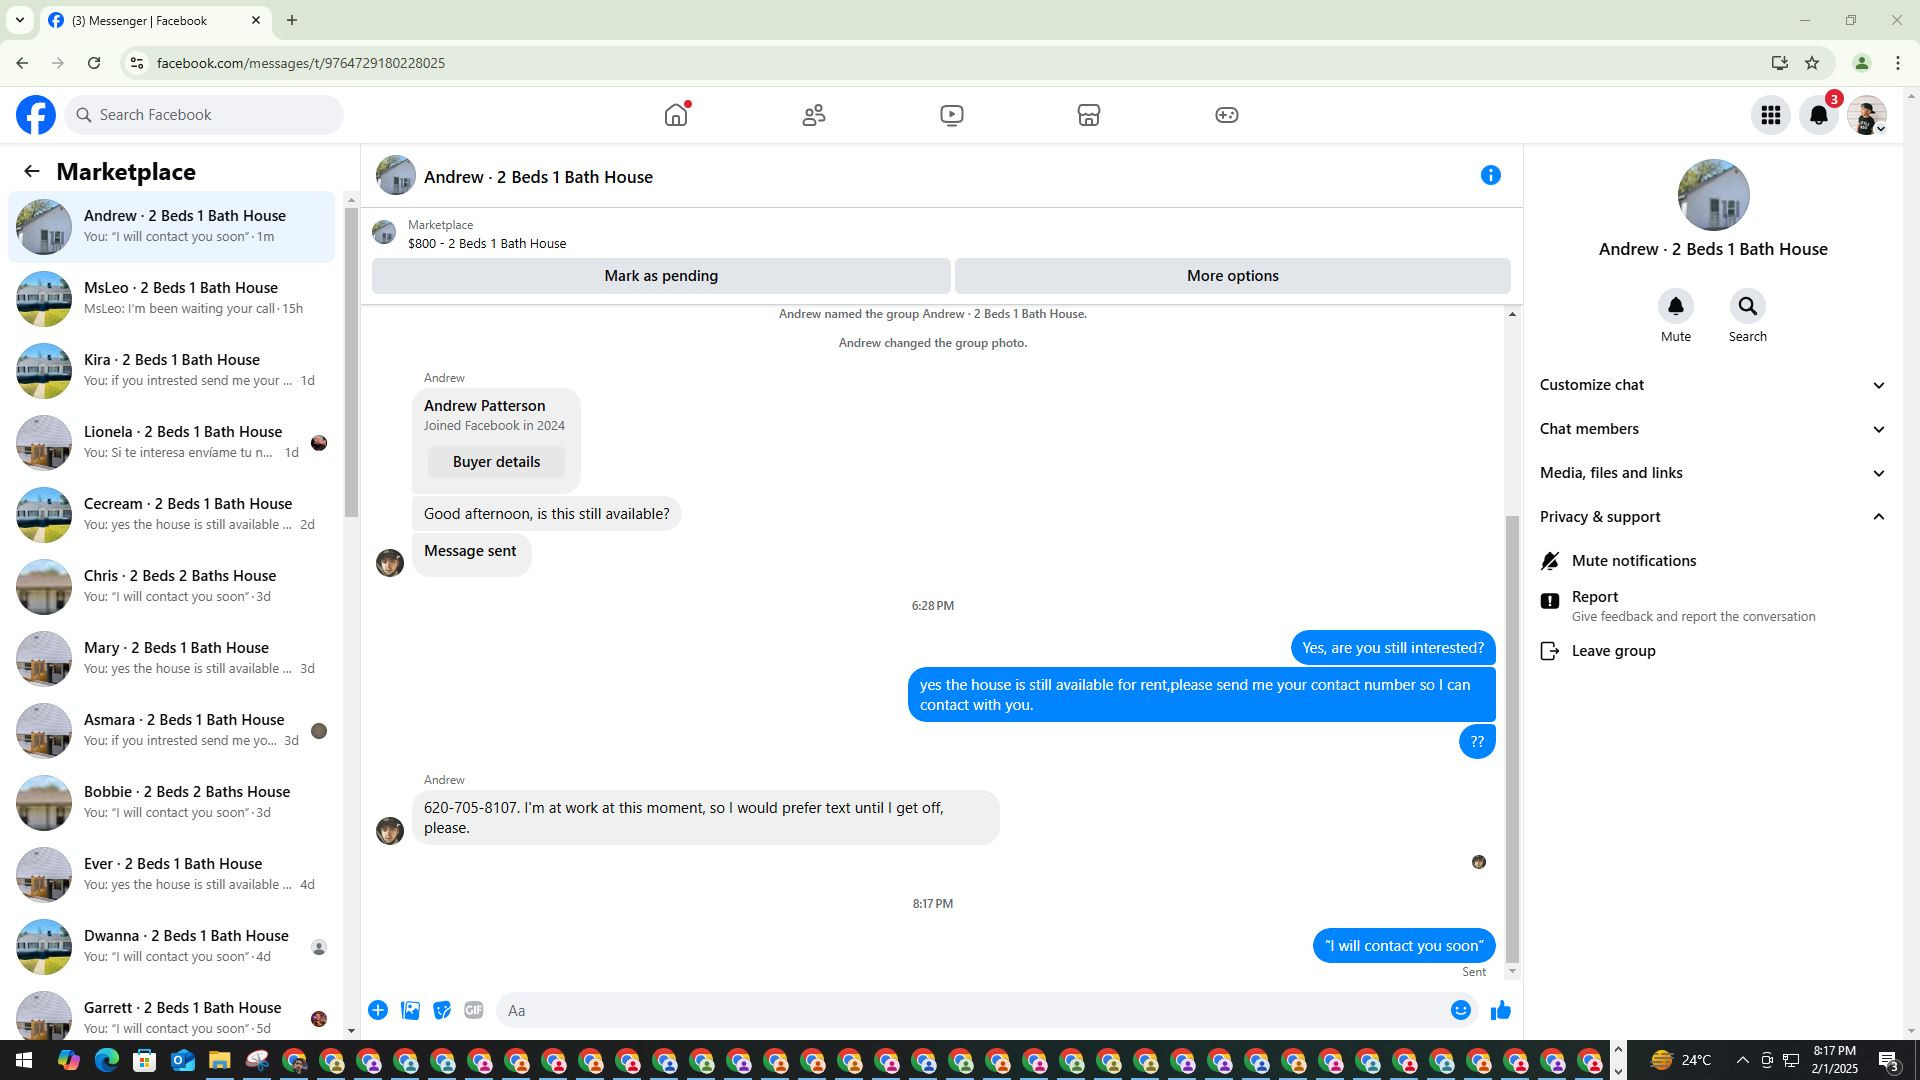Open the Facebook apps grid menu
This screenshot has height=1080, width=1920.
[1770, 115]
